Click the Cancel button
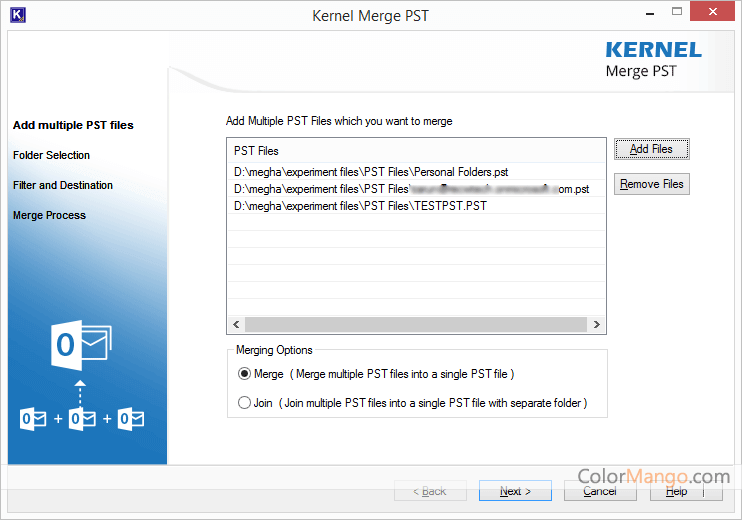This screenshot has height=520, width=742. tap(600, 491)
